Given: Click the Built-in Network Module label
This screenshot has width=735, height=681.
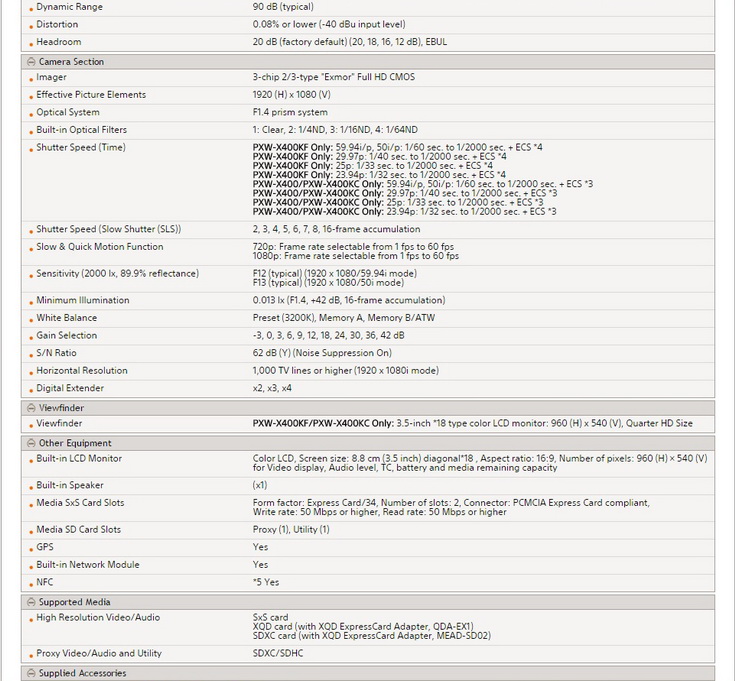Looking at the screenshot, I should pos(88,565).
